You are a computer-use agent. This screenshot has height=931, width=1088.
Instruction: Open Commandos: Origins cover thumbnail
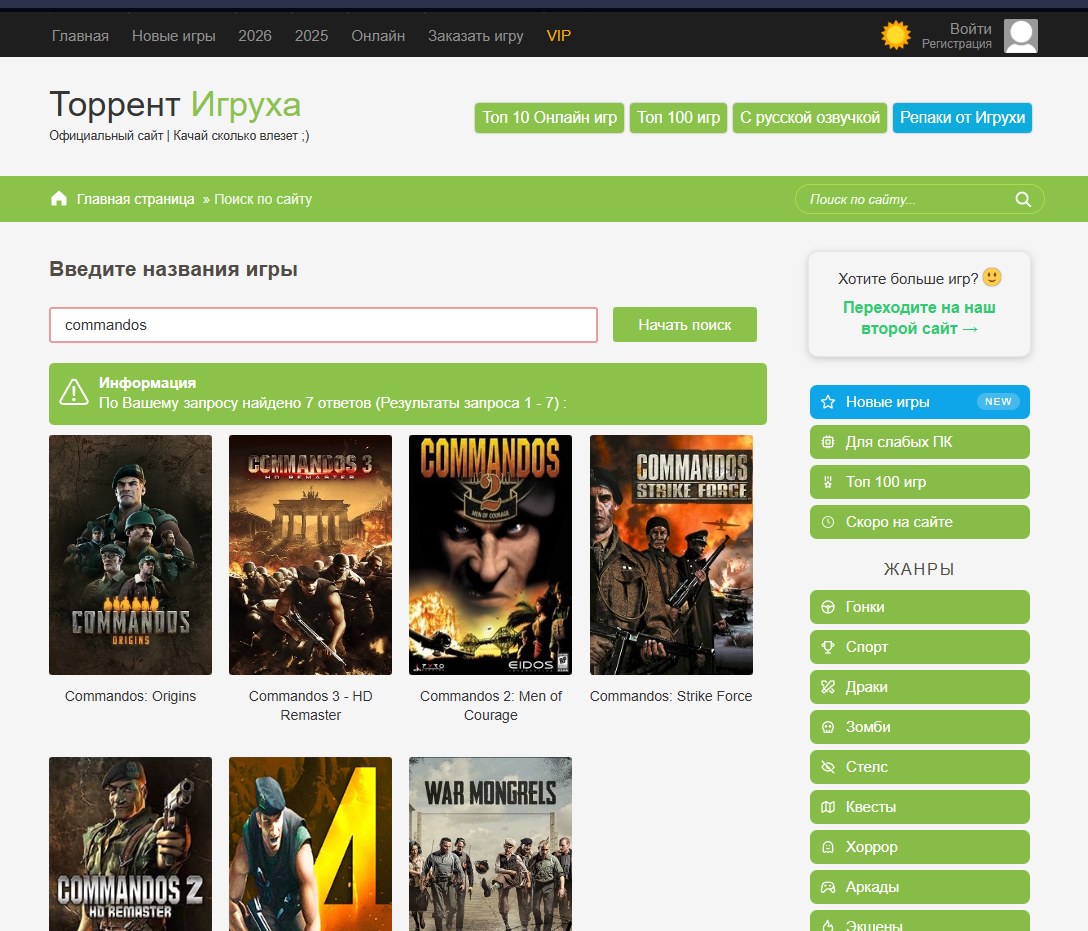coord(130,555)
